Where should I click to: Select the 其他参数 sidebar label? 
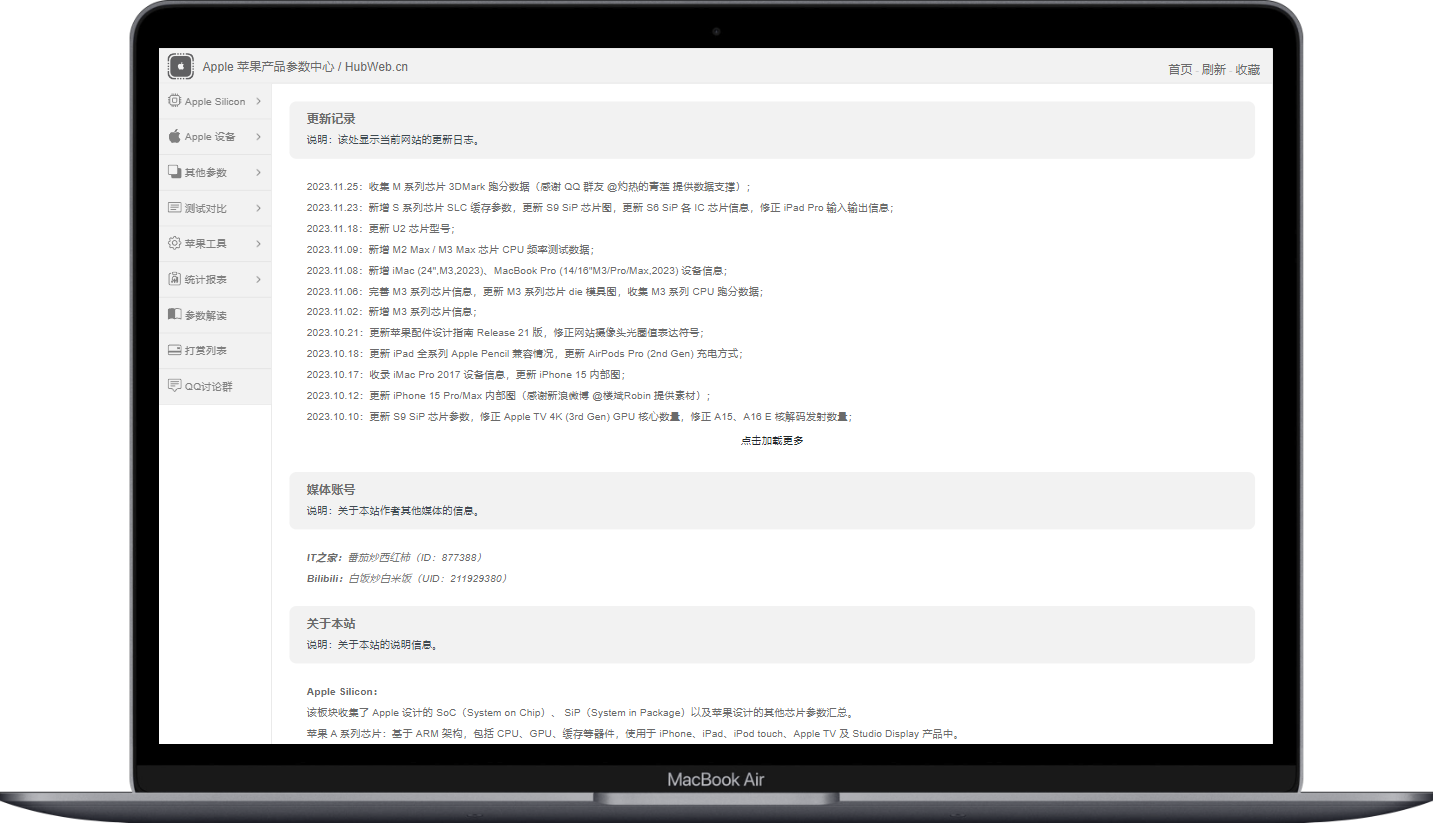(x=206, y=173)
